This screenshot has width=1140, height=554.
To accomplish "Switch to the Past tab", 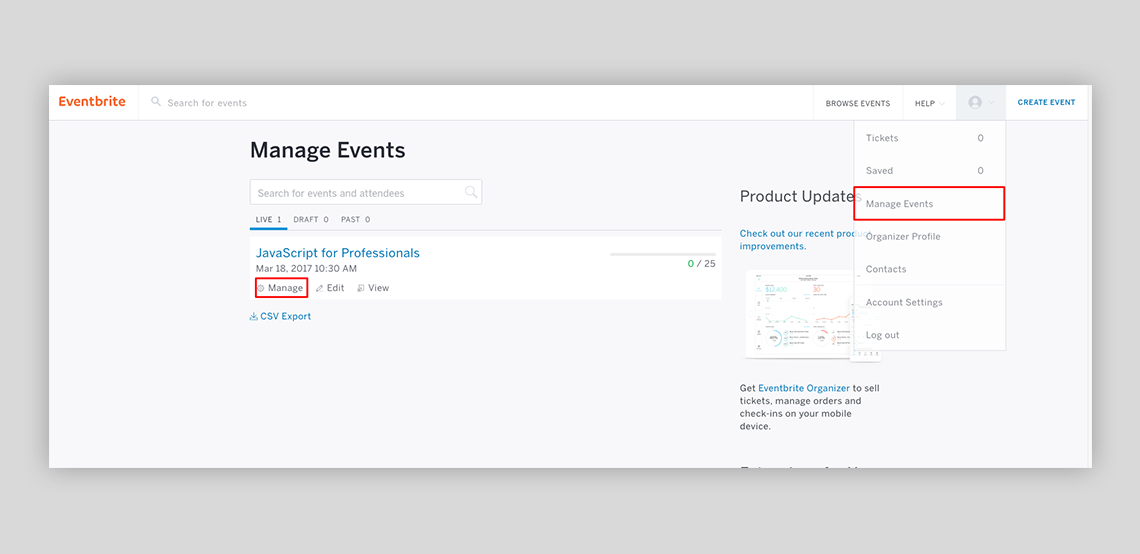I will click(356, 220).
